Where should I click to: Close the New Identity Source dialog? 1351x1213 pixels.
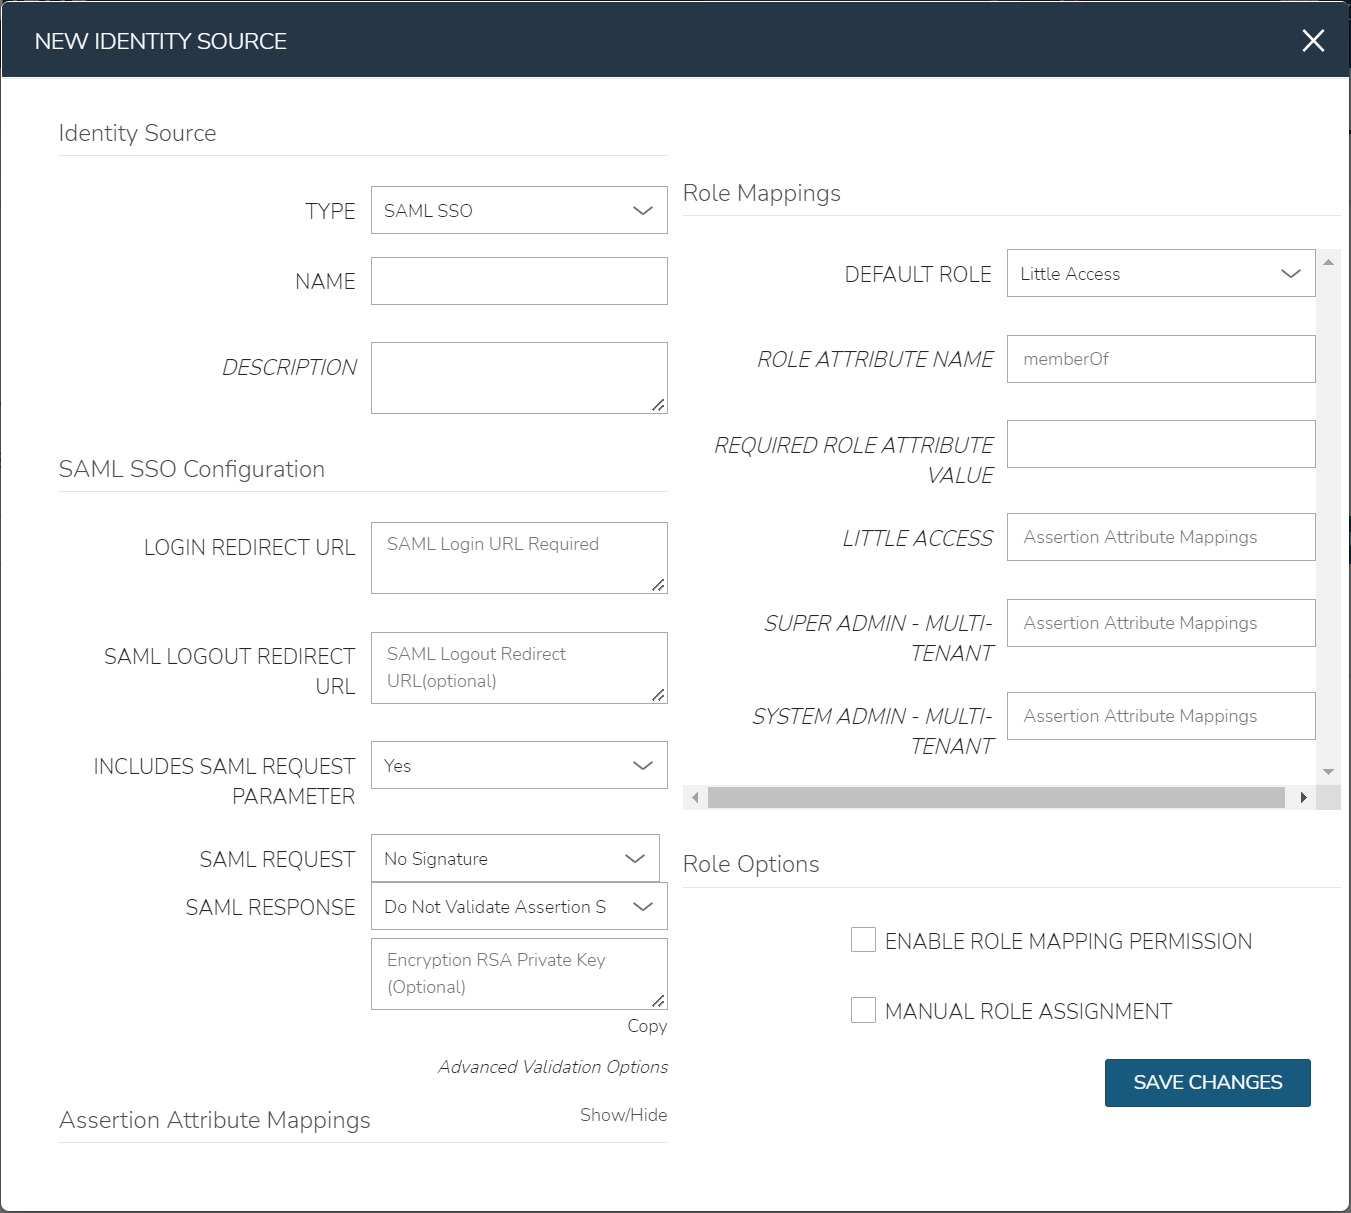click(x=1312, y=40)
